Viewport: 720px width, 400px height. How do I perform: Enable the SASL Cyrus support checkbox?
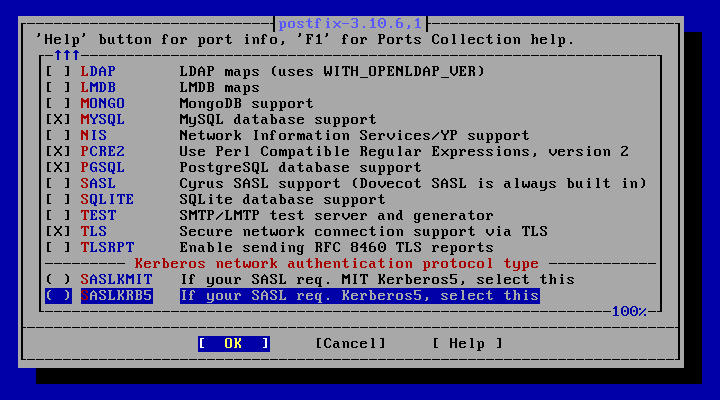[58, 184]
